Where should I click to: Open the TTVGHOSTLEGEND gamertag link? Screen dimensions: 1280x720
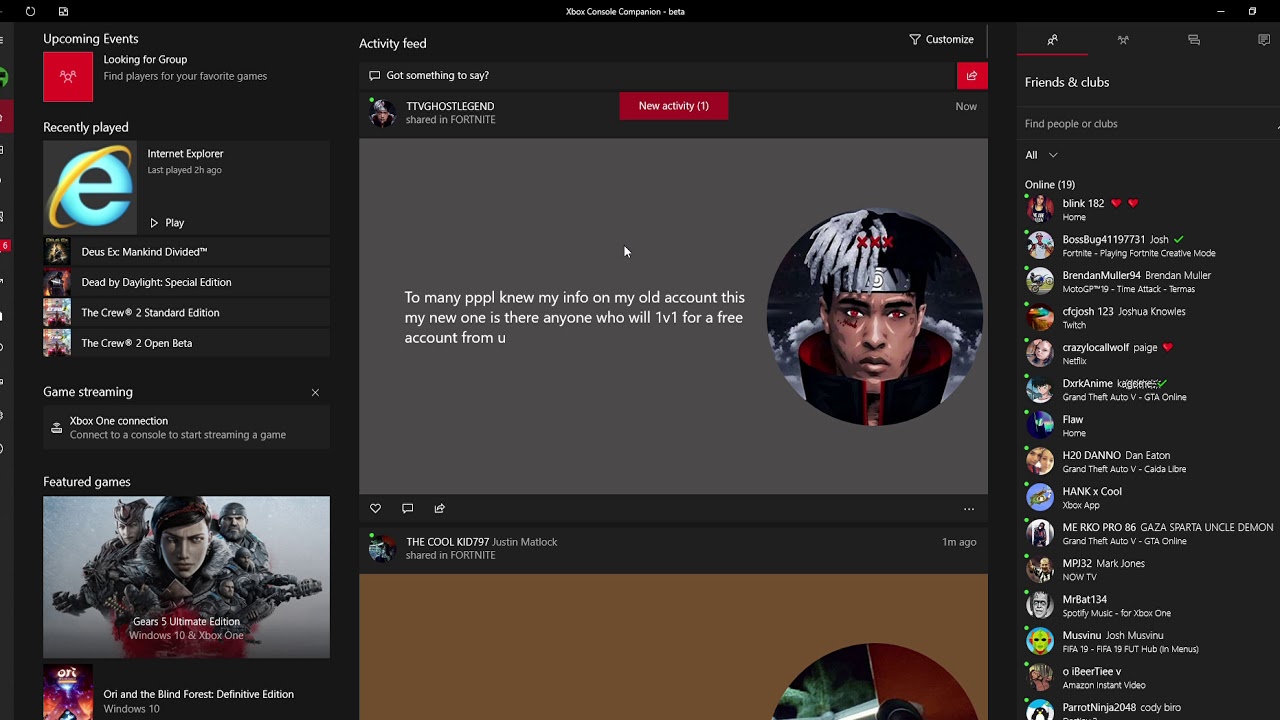(x=450, y=106)
